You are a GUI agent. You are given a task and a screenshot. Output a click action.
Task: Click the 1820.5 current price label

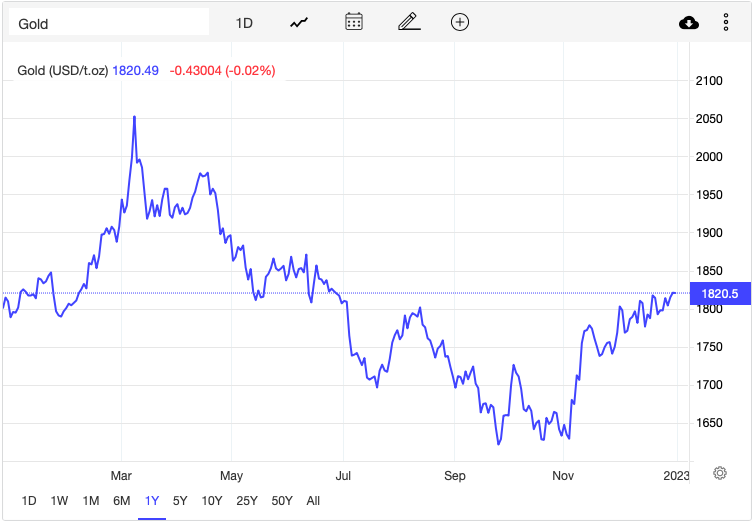[x=720, y=294]
